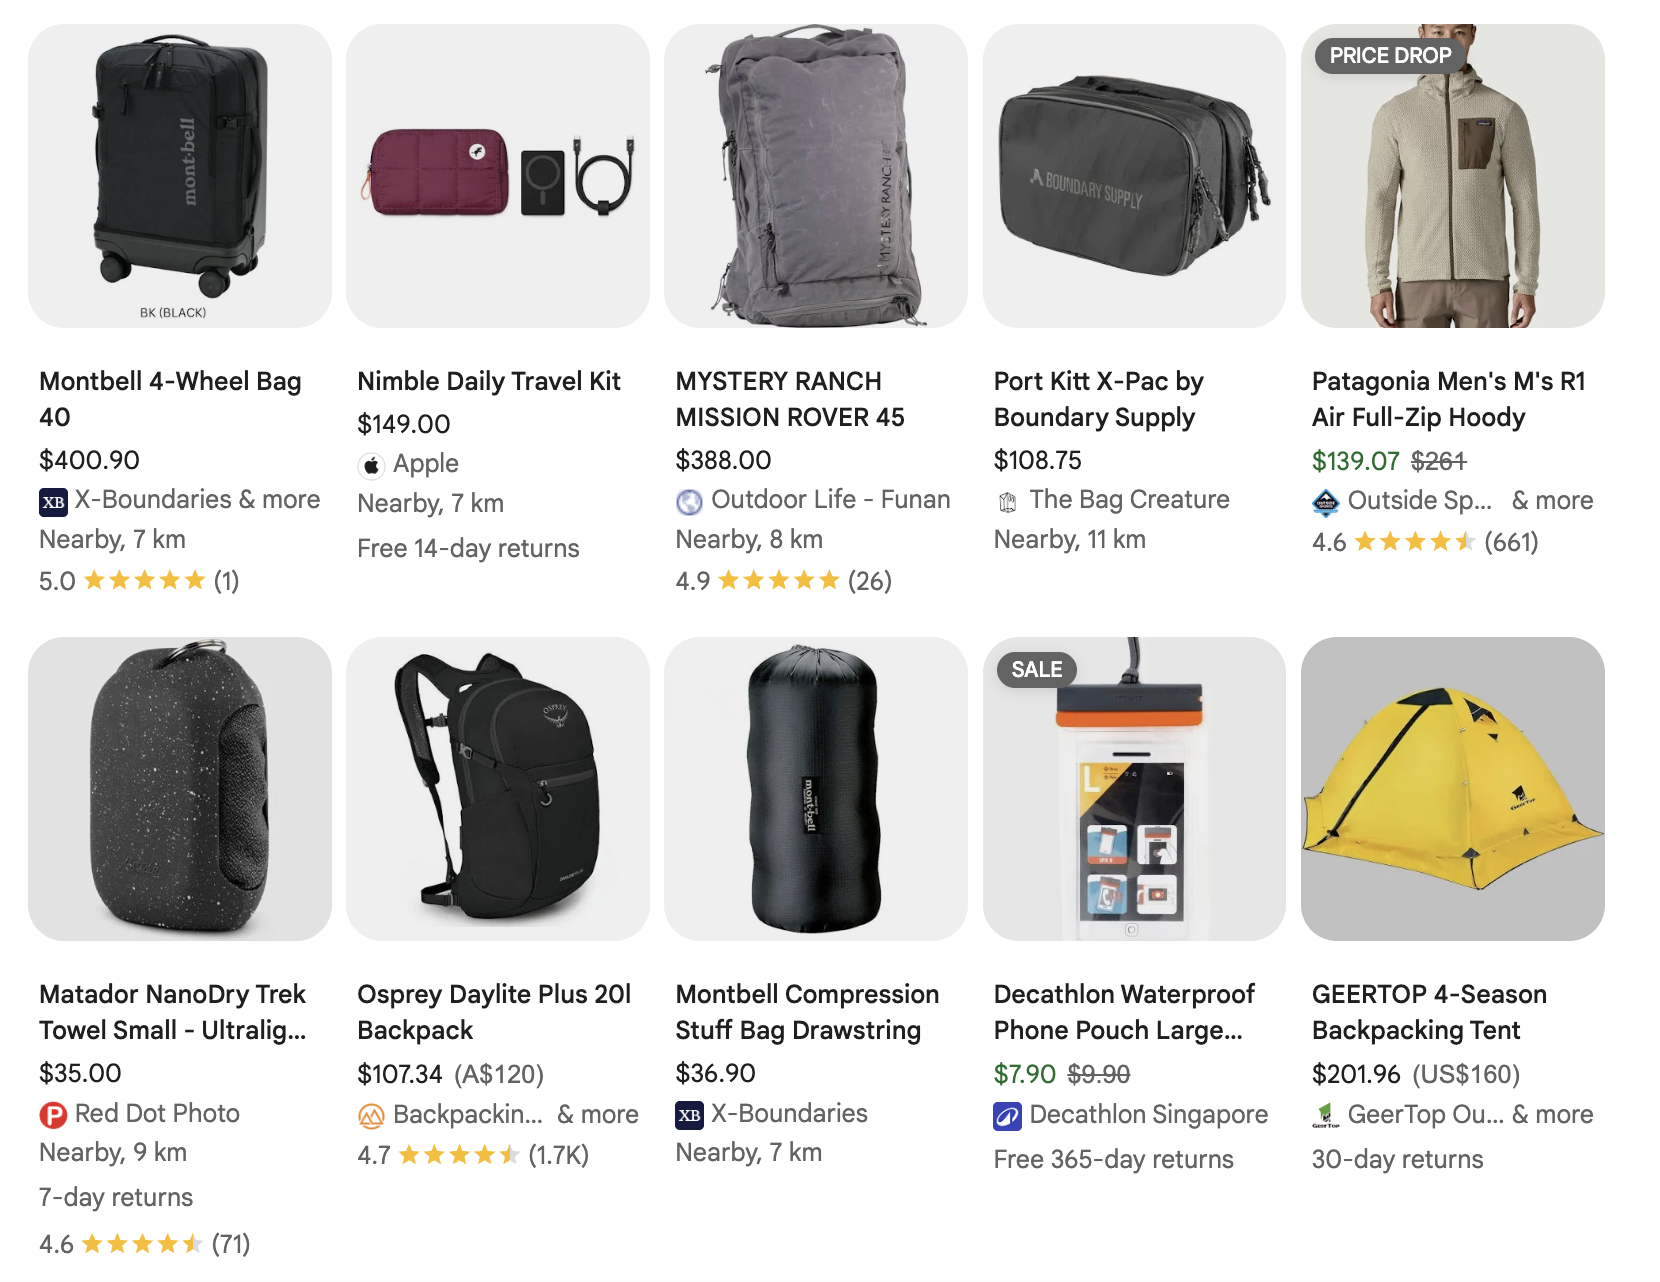Image resolution: width=1660 pixels, height=1282 pixels.
Task: Select the GeerTop Outdoor seller icon
Action: click(1327, 1114)
